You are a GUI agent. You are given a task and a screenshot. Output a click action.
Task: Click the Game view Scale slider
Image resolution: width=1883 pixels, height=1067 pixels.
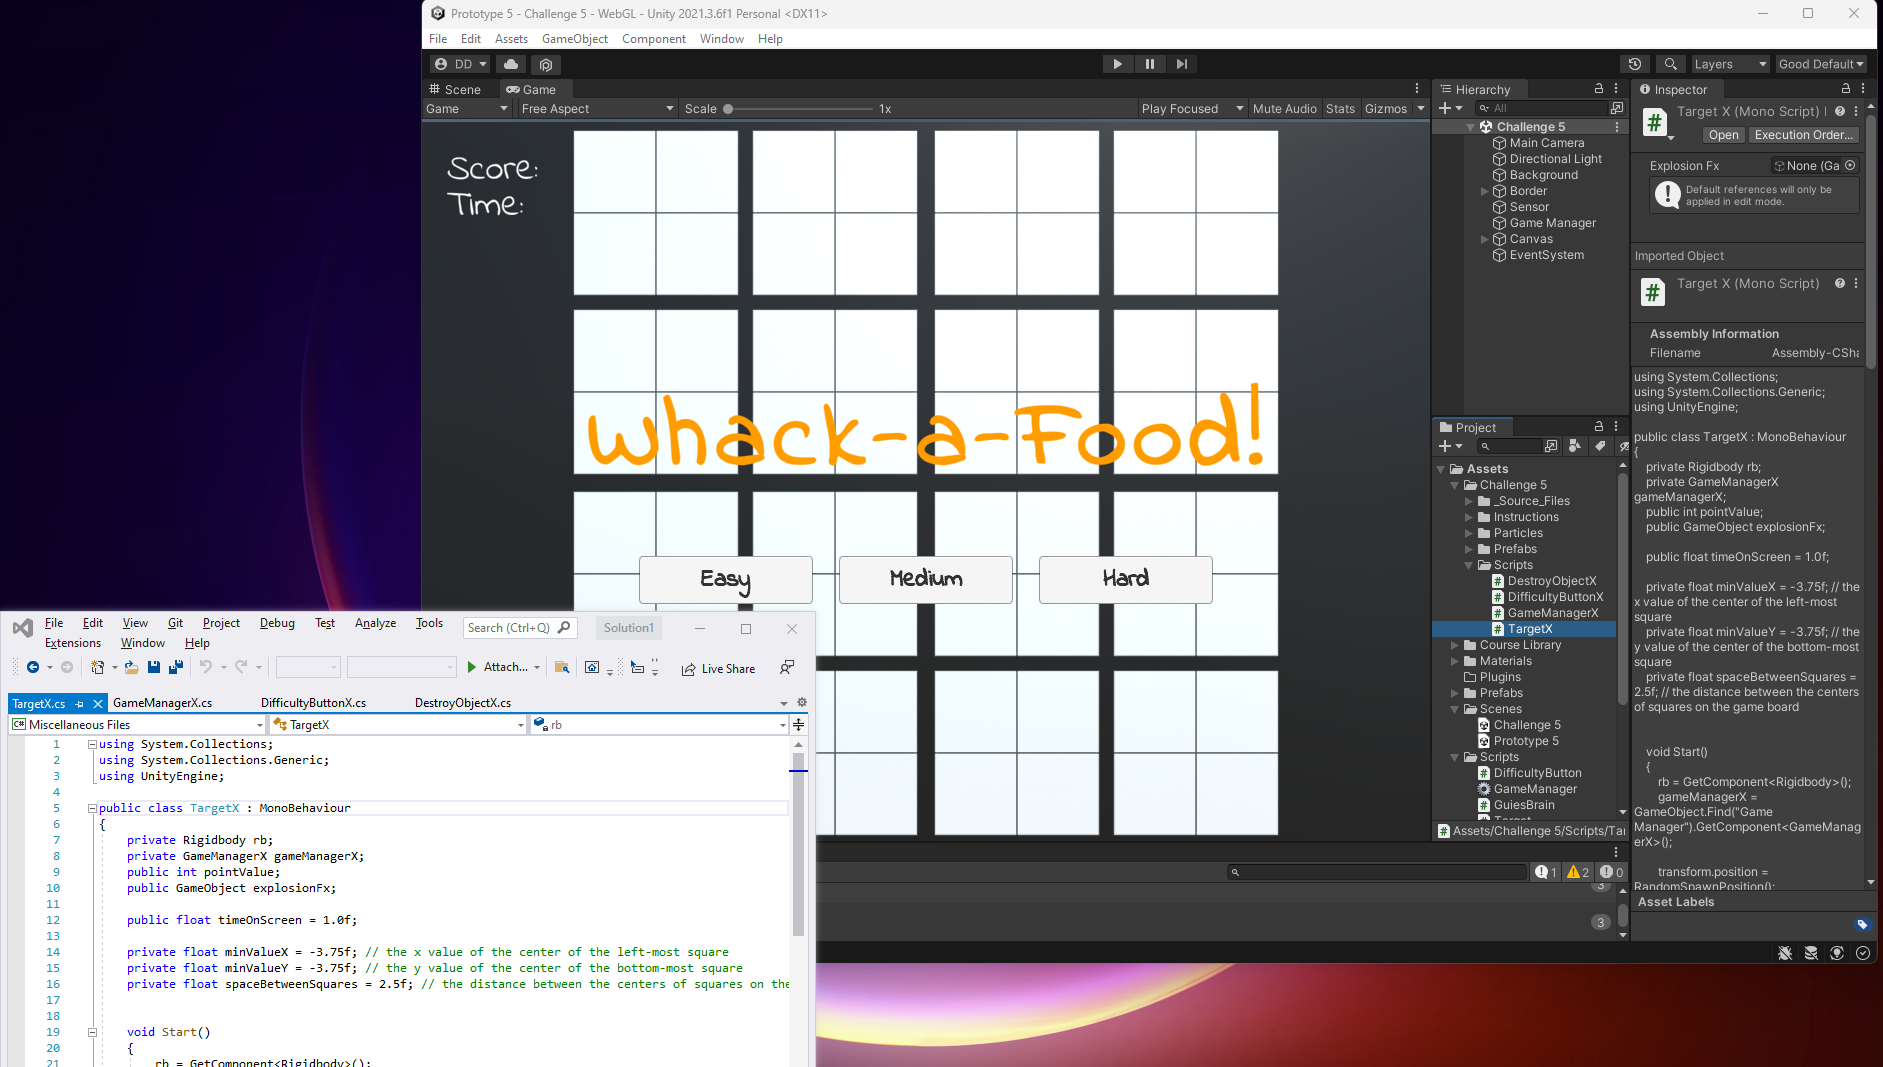click(800, 109)
